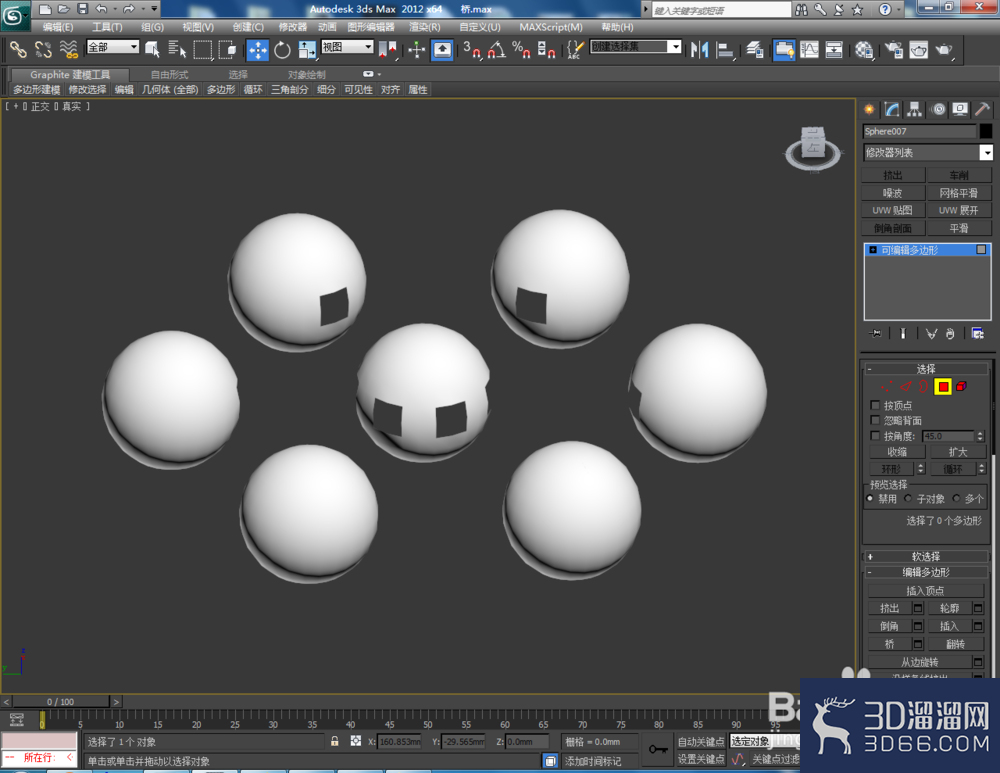Toggle absolute transform type-in mode icon
Viewport: 1000px width, 773px height.
coord(356,741)
